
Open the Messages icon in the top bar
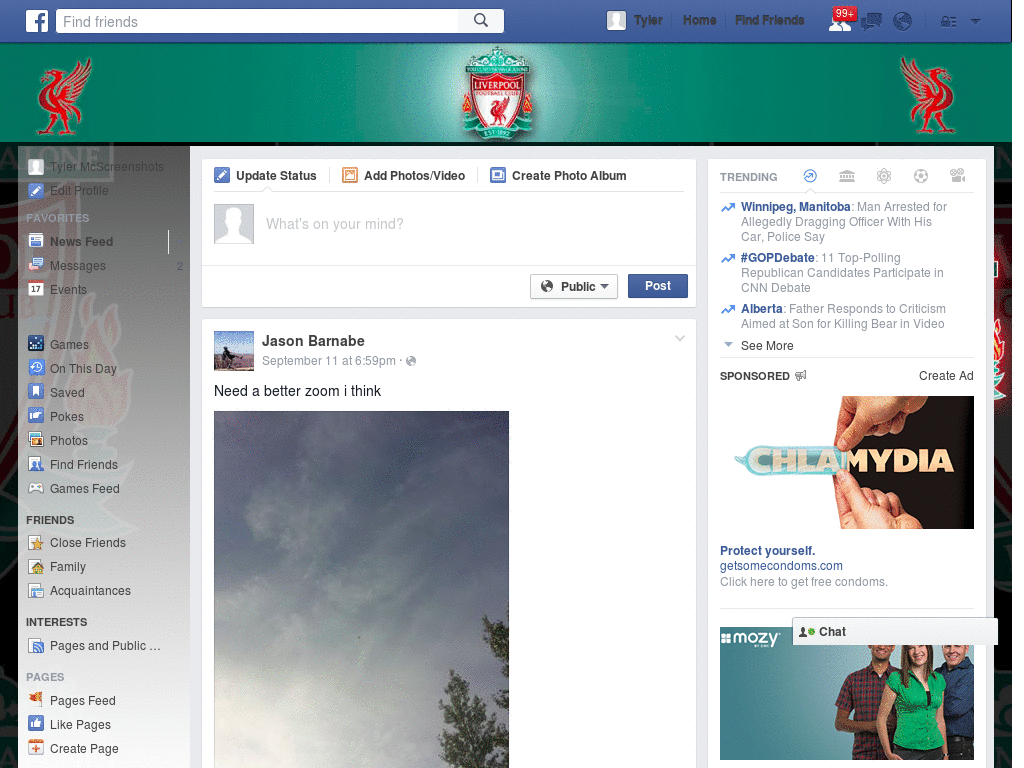pyautogui.click(x=871, y=20)
